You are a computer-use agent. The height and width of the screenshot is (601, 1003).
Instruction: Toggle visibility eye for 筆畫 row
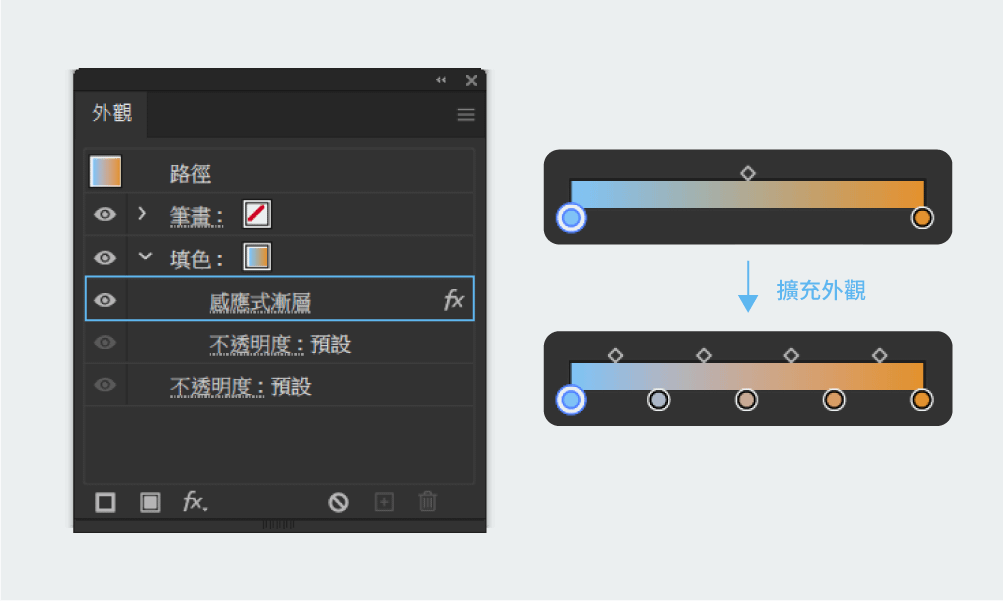click(x=105, y=214)
